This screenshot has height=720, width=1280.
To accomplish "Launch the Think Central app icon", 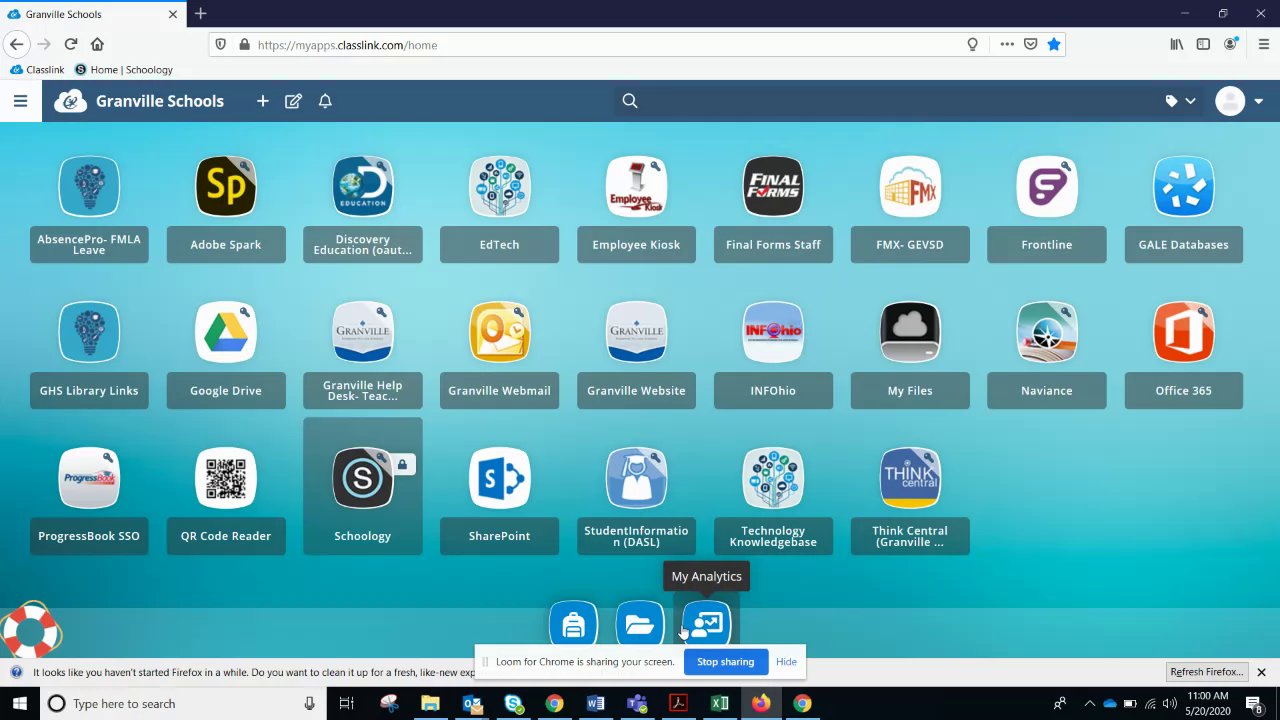I will click(910, 478).
